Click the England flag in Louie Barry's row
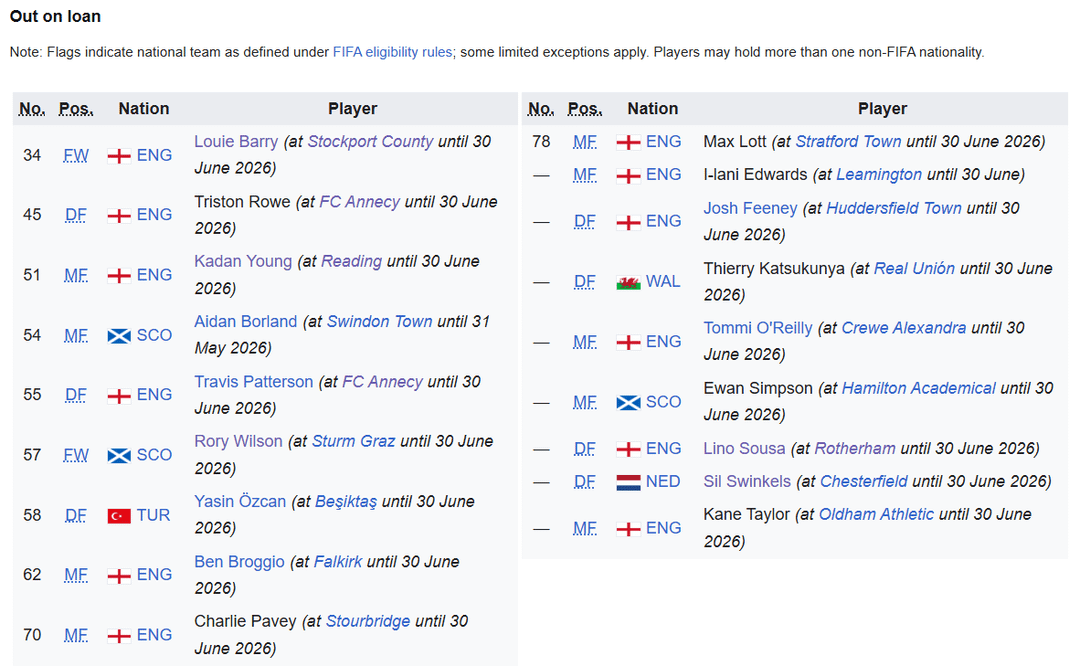The width and height of the screenshot is (1080, 666). point(119,156)
